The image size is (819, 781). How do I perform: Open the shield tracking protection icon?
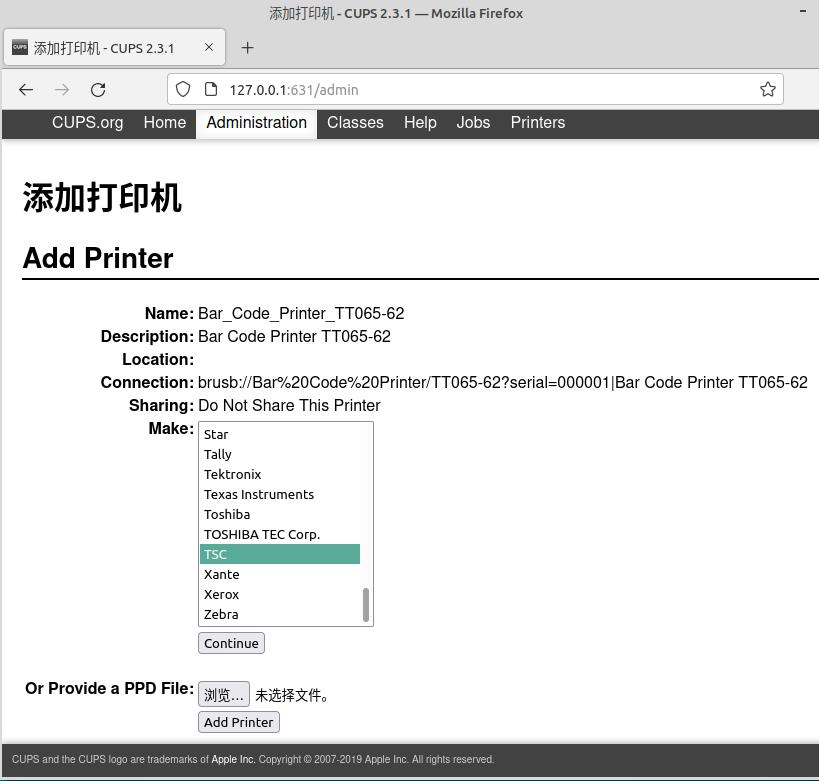tap(183, 89)
